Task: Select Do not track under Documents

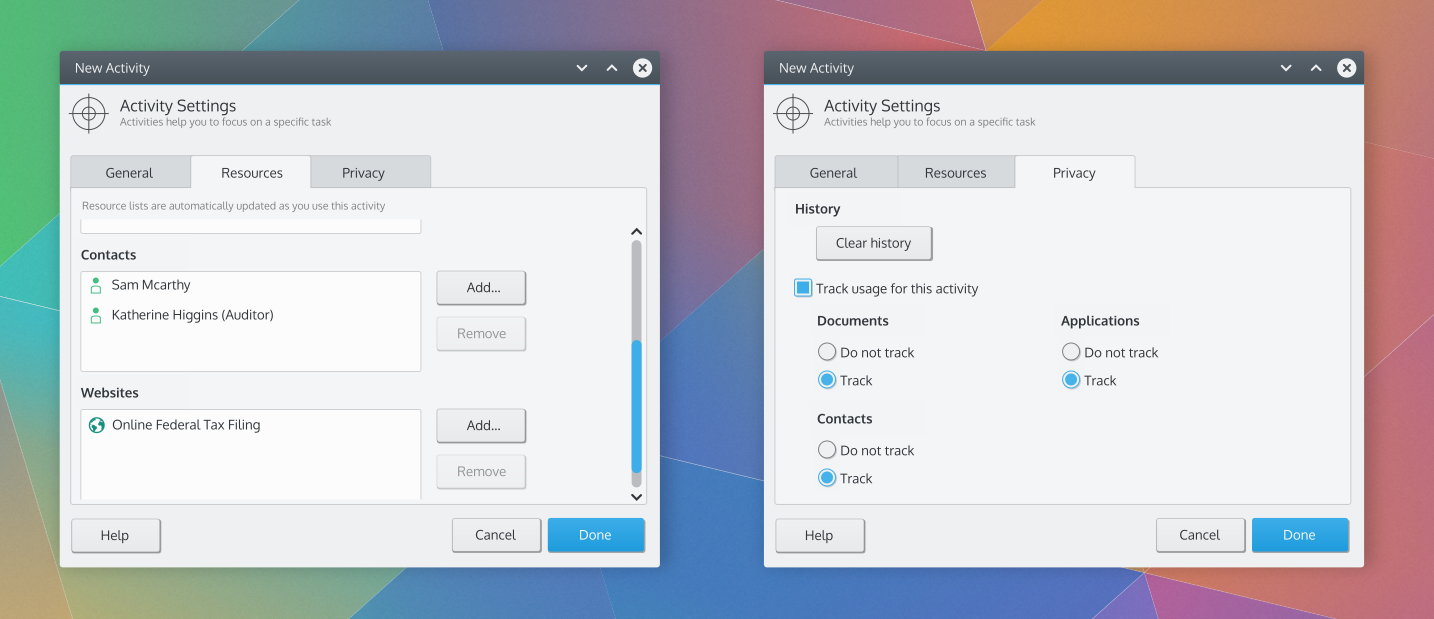Action: coord(827,352)
